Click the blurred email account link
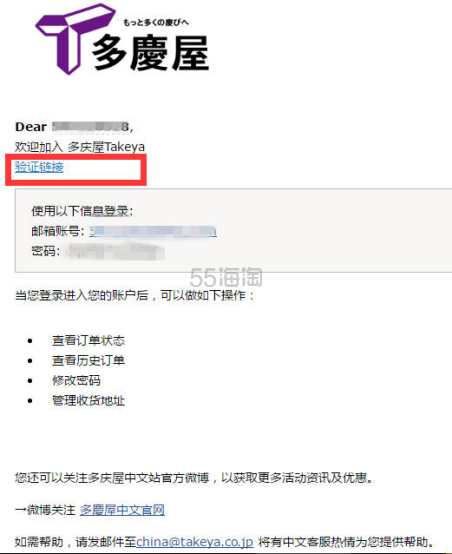 (153, 231)
